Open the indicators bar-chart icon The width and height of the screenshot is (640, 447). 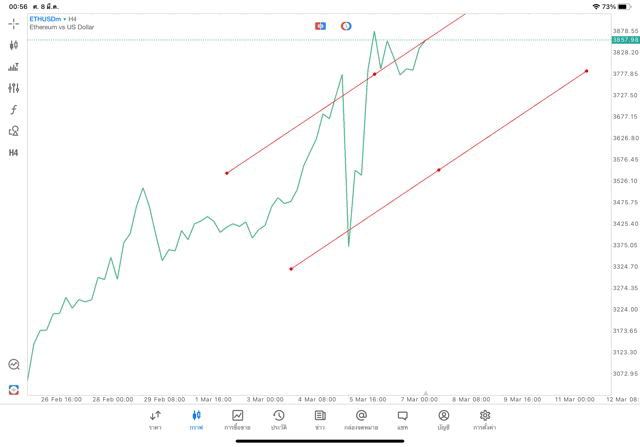14,67
